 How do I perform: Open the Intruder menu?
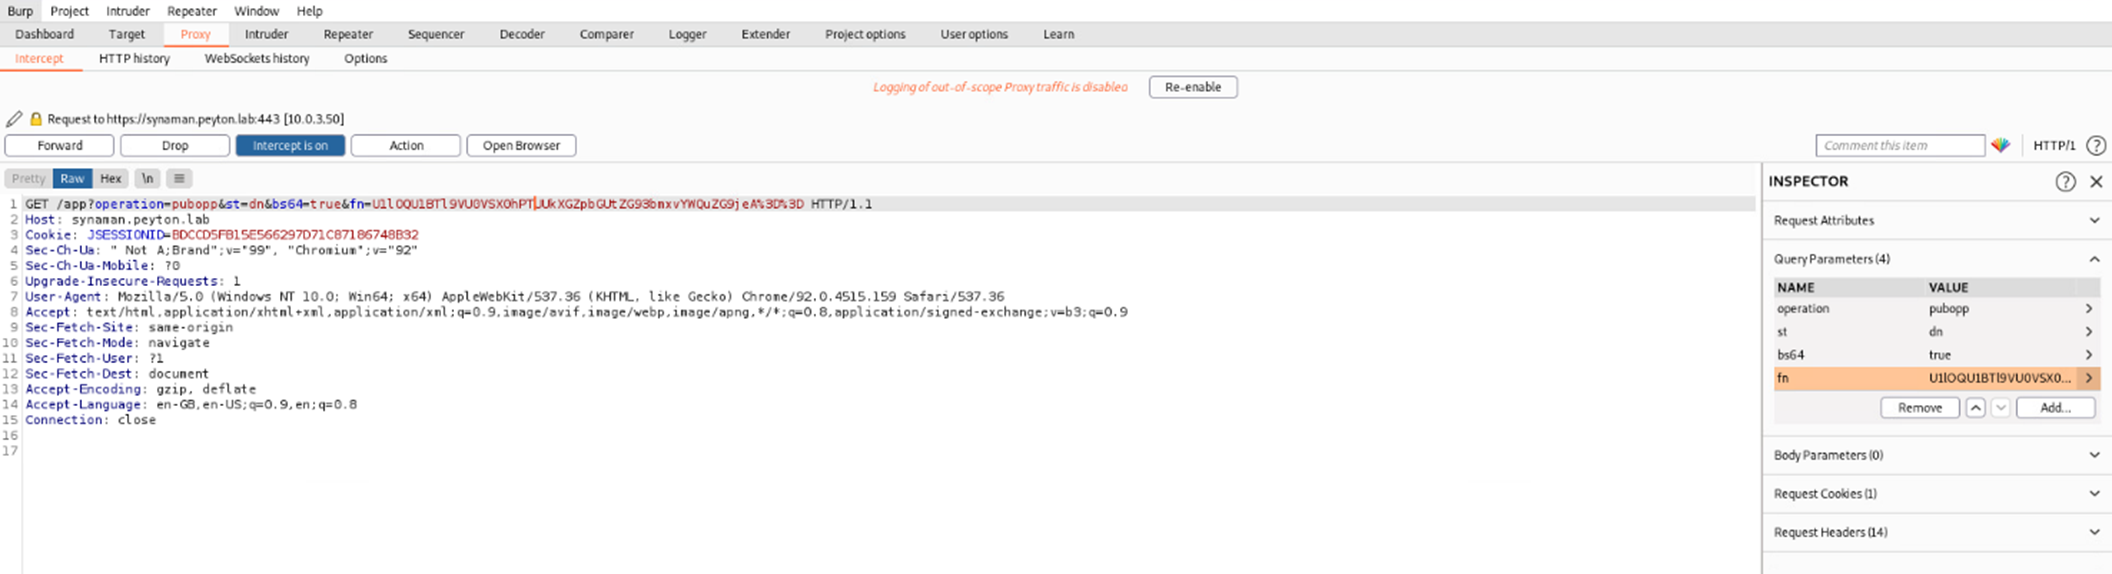point(128,11)
